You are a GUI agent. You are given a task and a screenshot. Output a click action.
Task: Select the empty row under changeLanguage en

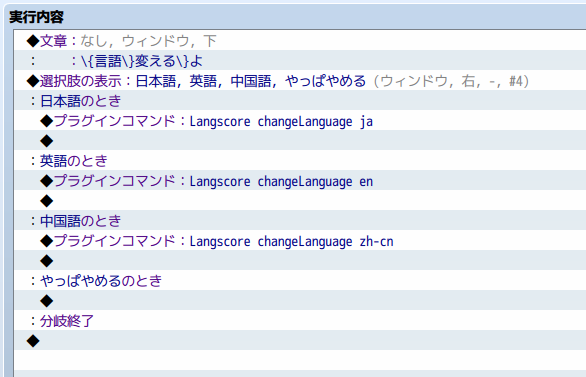300,200
